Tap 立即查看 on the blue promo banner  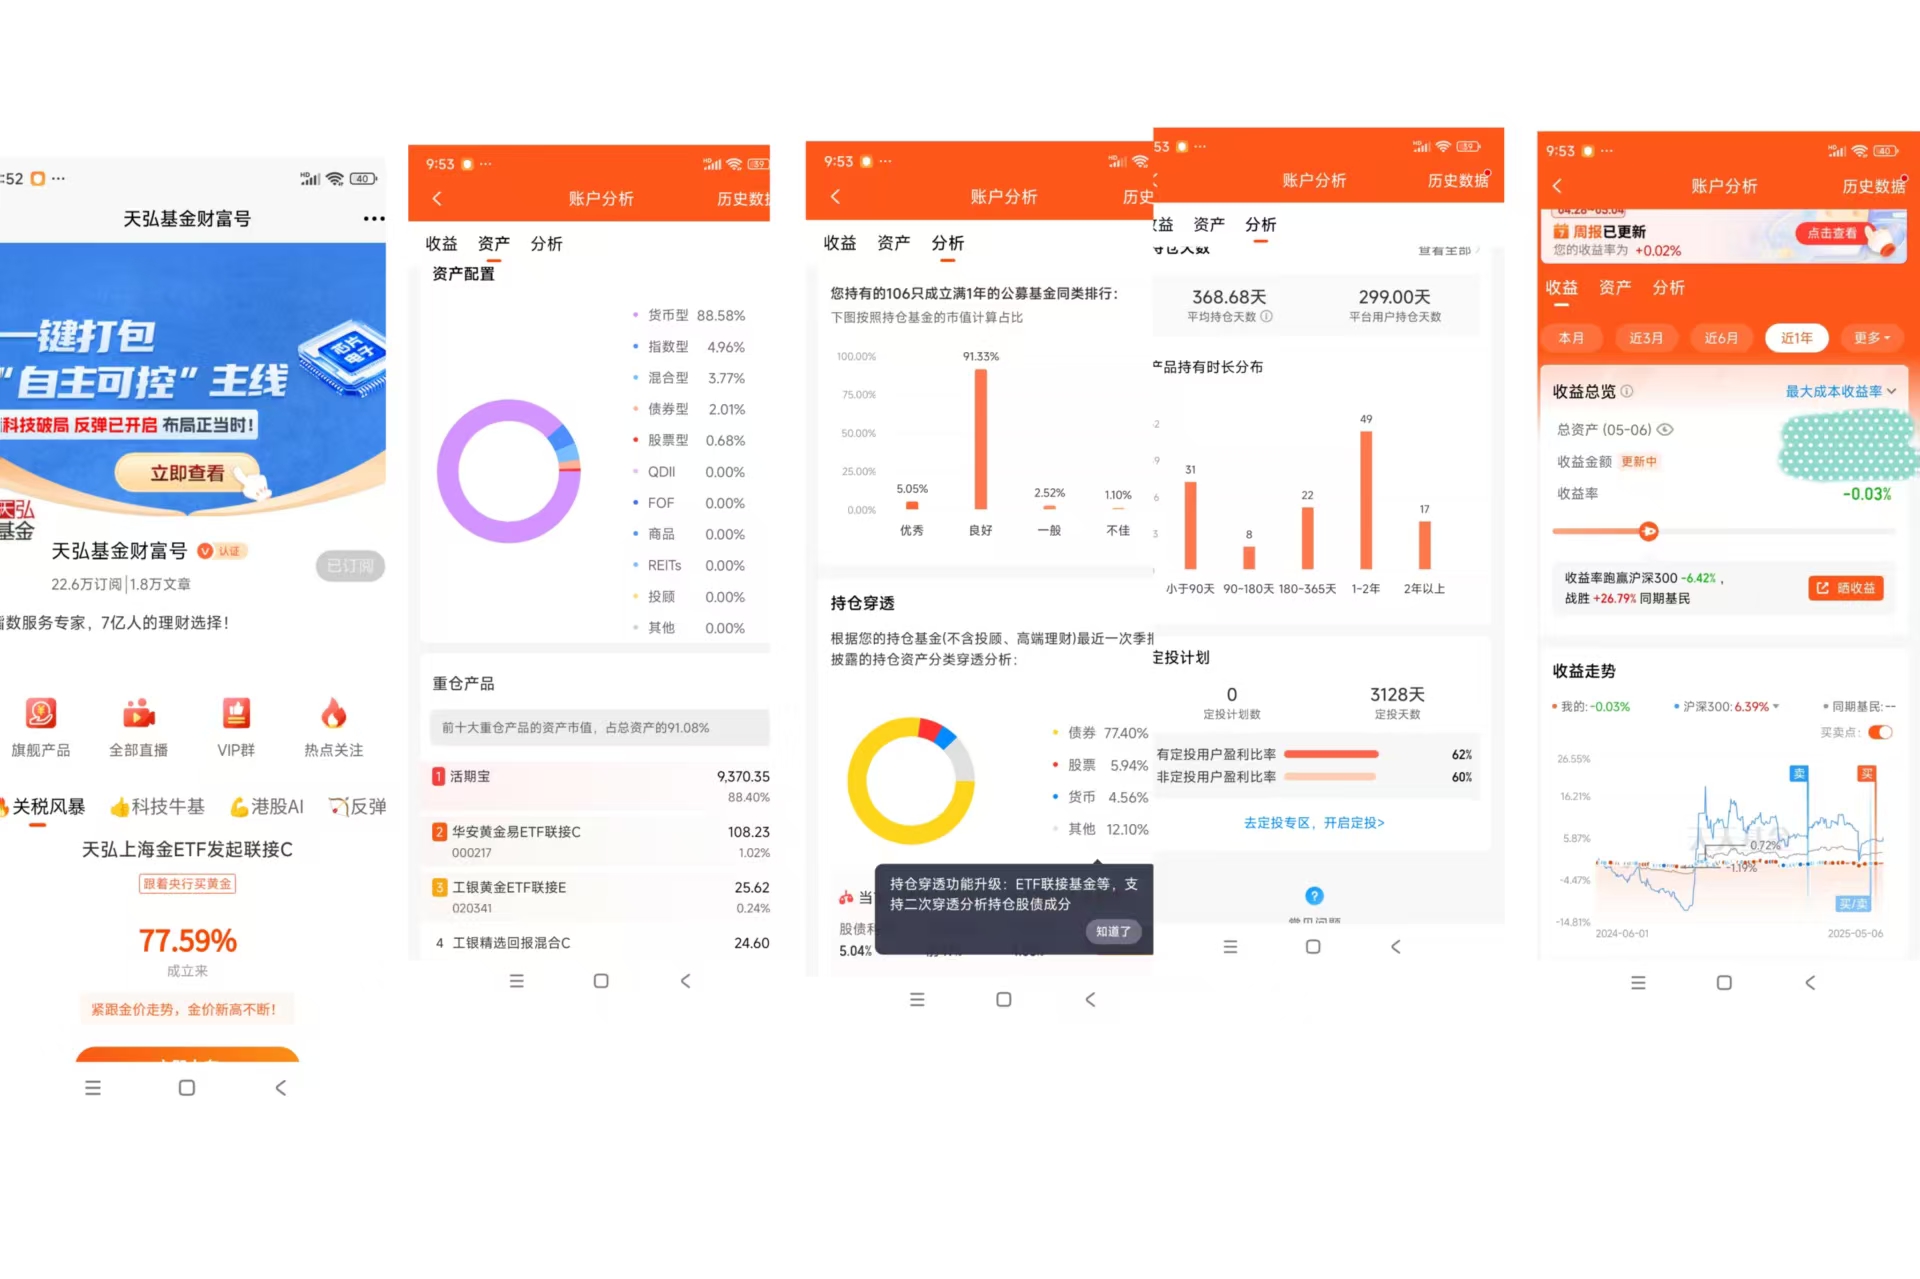coord(187,473)
